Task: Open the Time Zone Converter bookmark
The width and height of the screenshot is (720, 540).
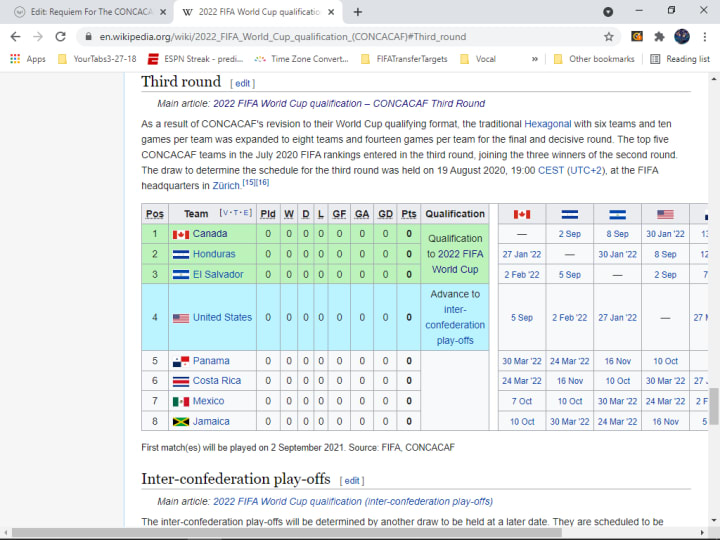Action: coord(302,59)
